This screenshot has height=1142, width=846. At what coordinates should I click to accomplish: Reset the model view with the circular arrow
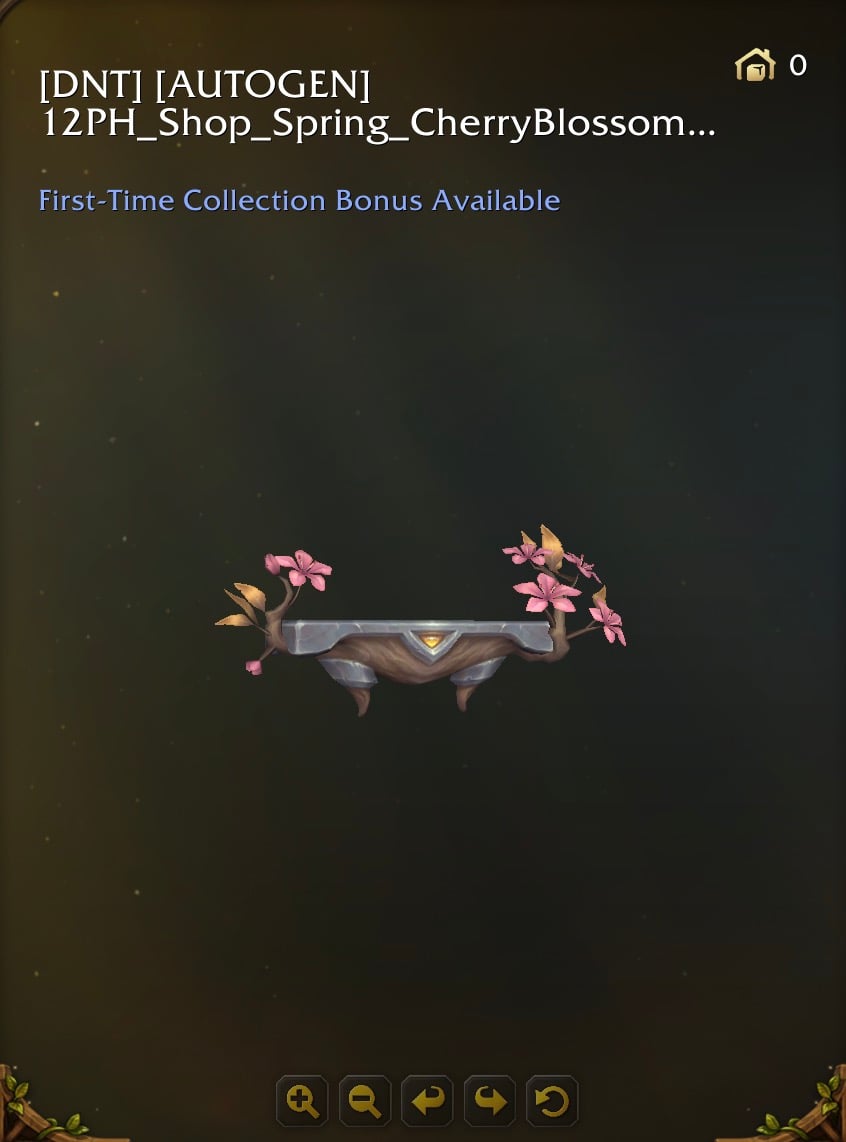(552, 1100)
